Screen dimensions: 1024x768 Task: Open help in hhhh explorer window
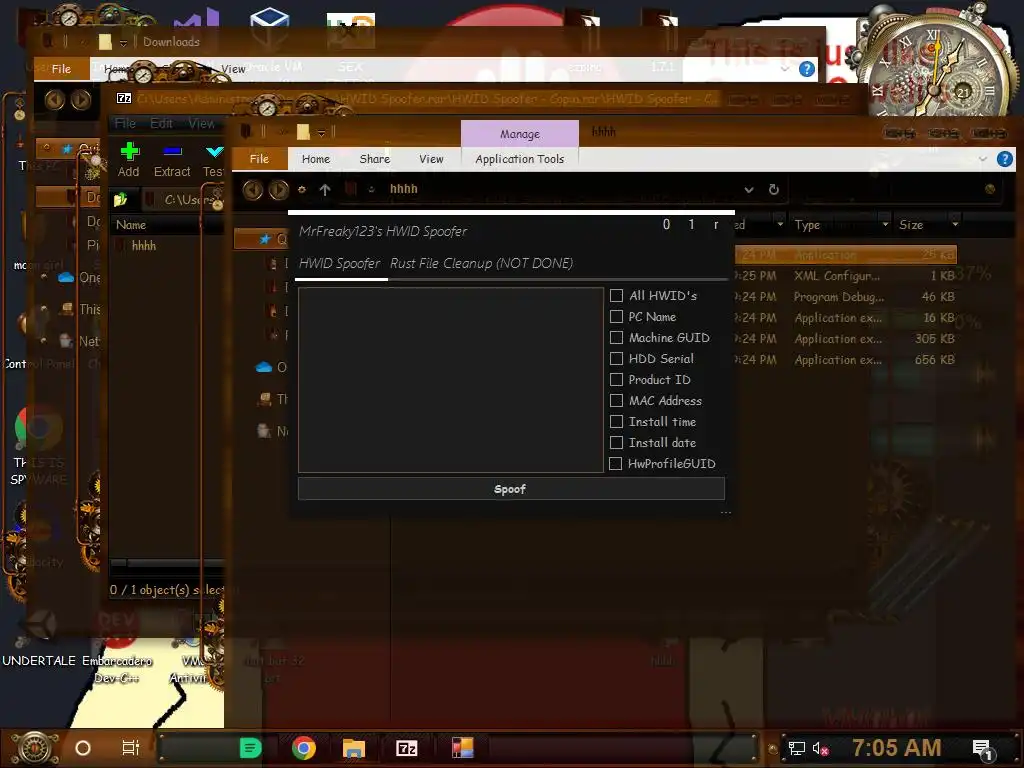tap(1004, 159)
